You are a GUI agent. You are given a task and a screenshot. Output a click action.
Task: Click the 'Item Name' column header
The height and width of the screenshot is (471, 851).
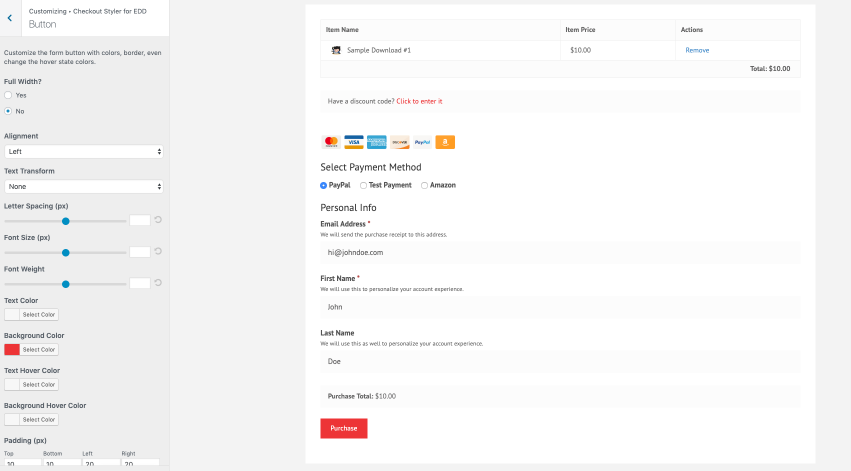click(342, 30)
